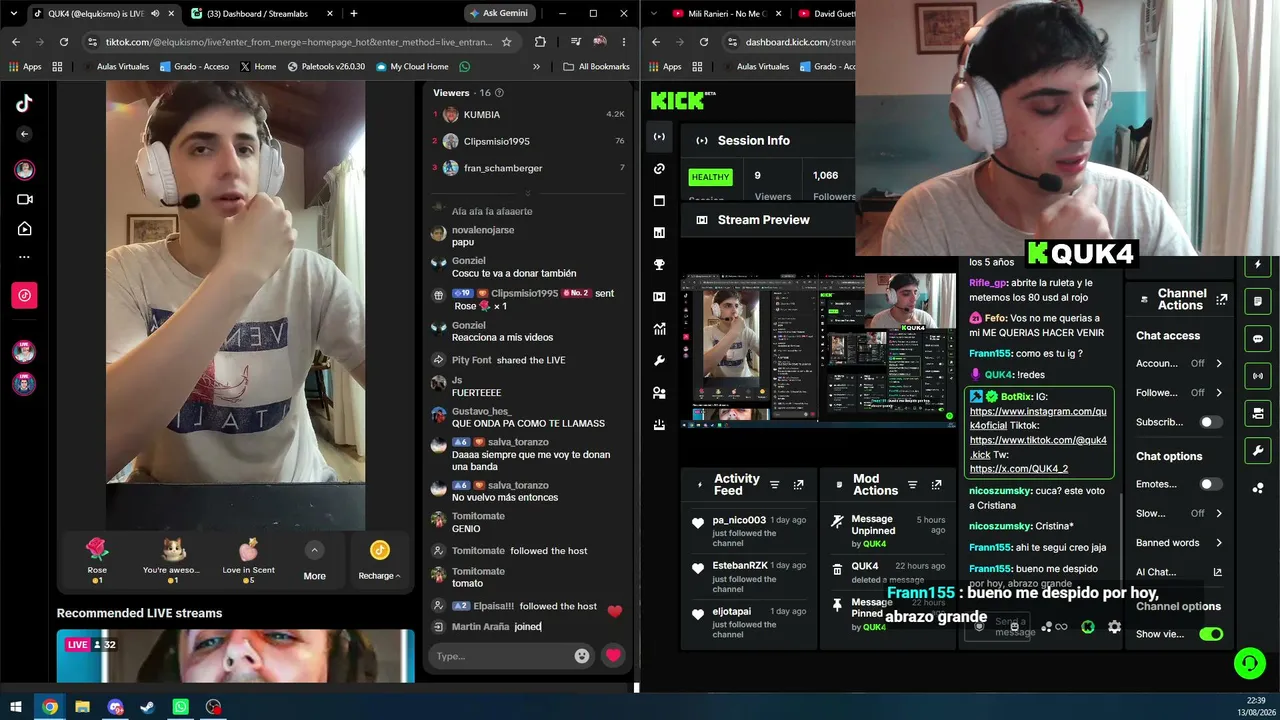1280x720 pixels.
Task: Click the Ask Gemini button
Action: (x=498, y=14)
